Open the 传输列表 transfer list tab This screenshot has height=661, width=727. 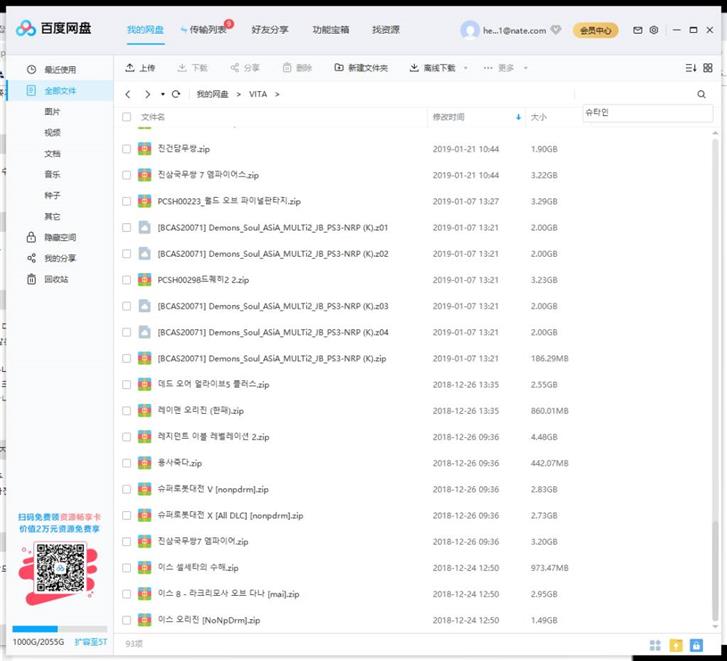pyautogui.click(x=207, y=30)
